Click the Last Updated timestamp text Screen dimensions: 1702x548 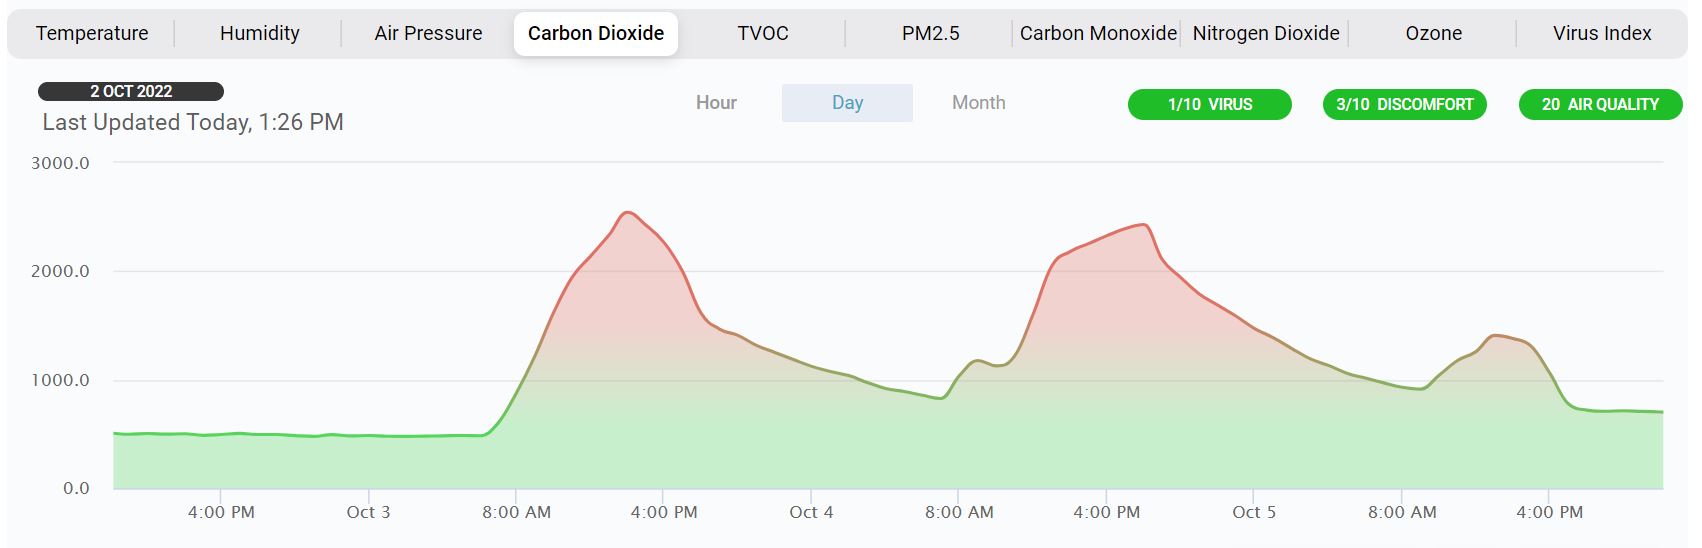[193, 122]
